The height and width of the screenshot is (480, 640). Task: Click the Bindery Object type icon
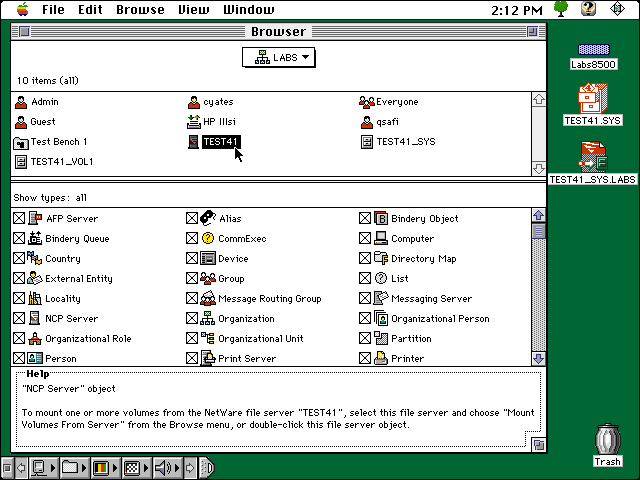click(x=381, y=218)
